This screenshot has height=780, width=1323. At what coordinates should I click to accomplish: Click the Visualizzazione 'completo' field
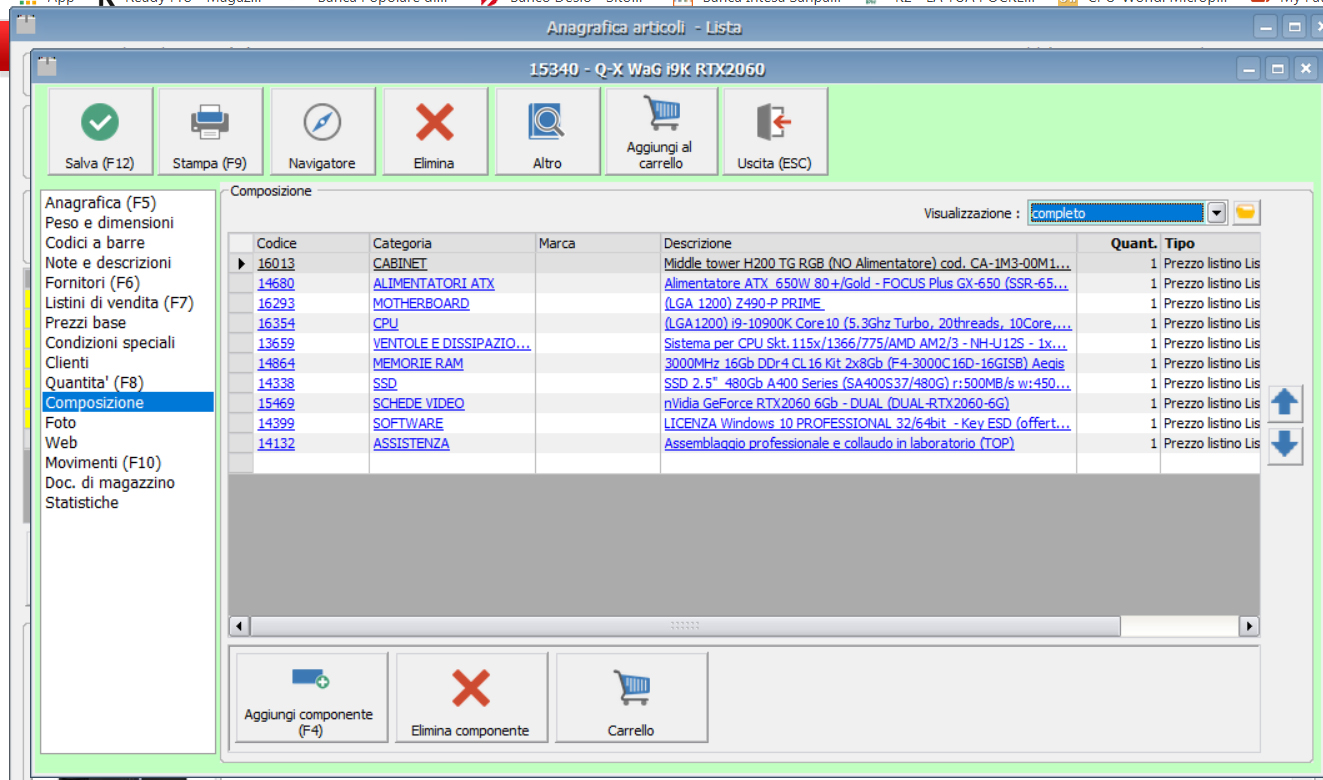[x=1116, y=213]
